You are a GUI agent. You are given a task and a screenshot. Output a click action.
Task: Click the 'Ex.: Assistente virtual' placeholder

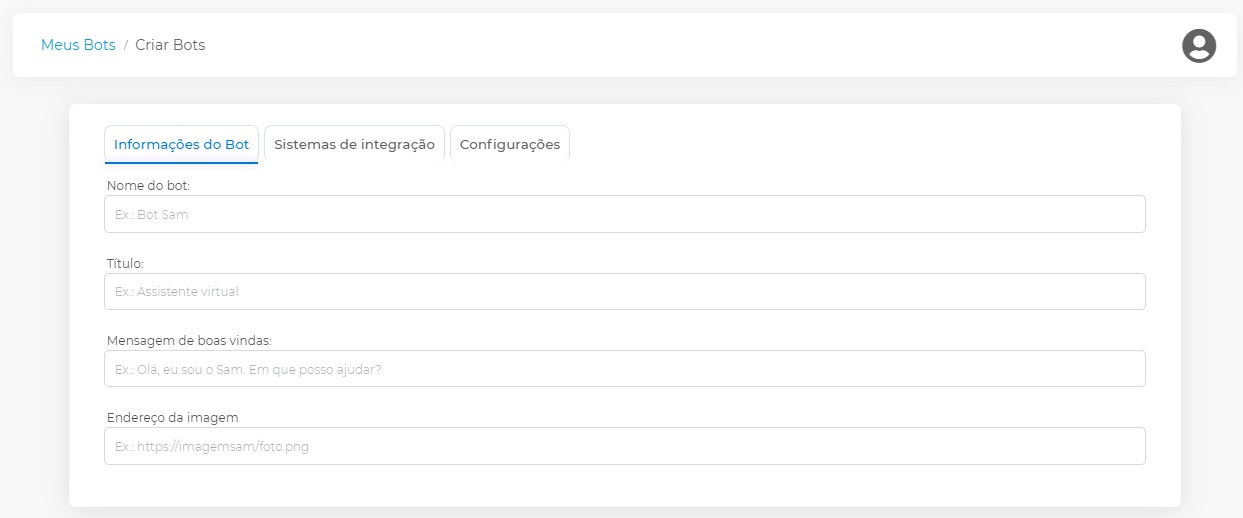point(176,292)
